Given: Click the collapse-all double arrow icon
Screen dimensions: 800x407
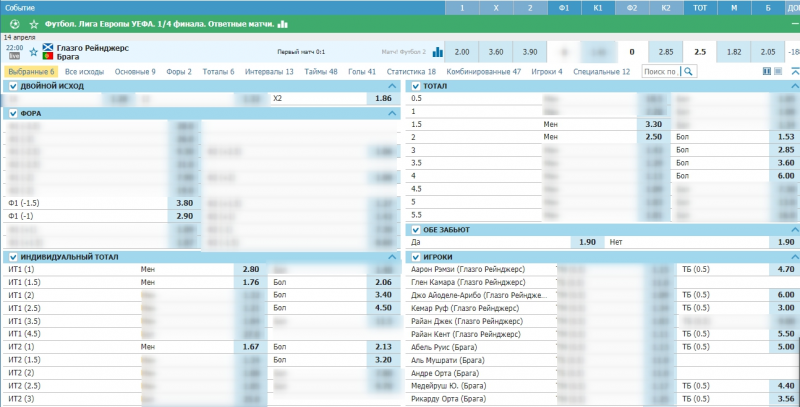Looking at the screenshot, I should tap(793, 72).
